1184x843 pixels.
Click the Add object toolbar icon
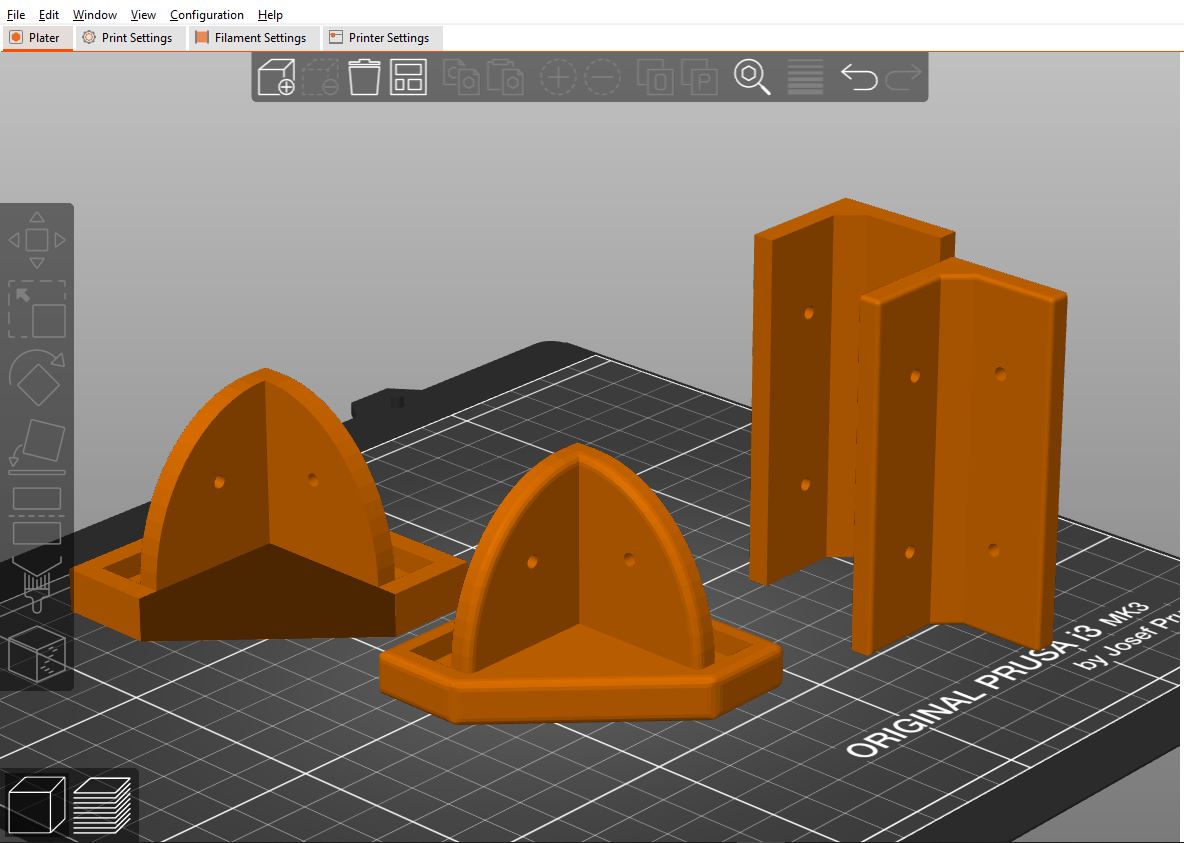tap(276, 77)
